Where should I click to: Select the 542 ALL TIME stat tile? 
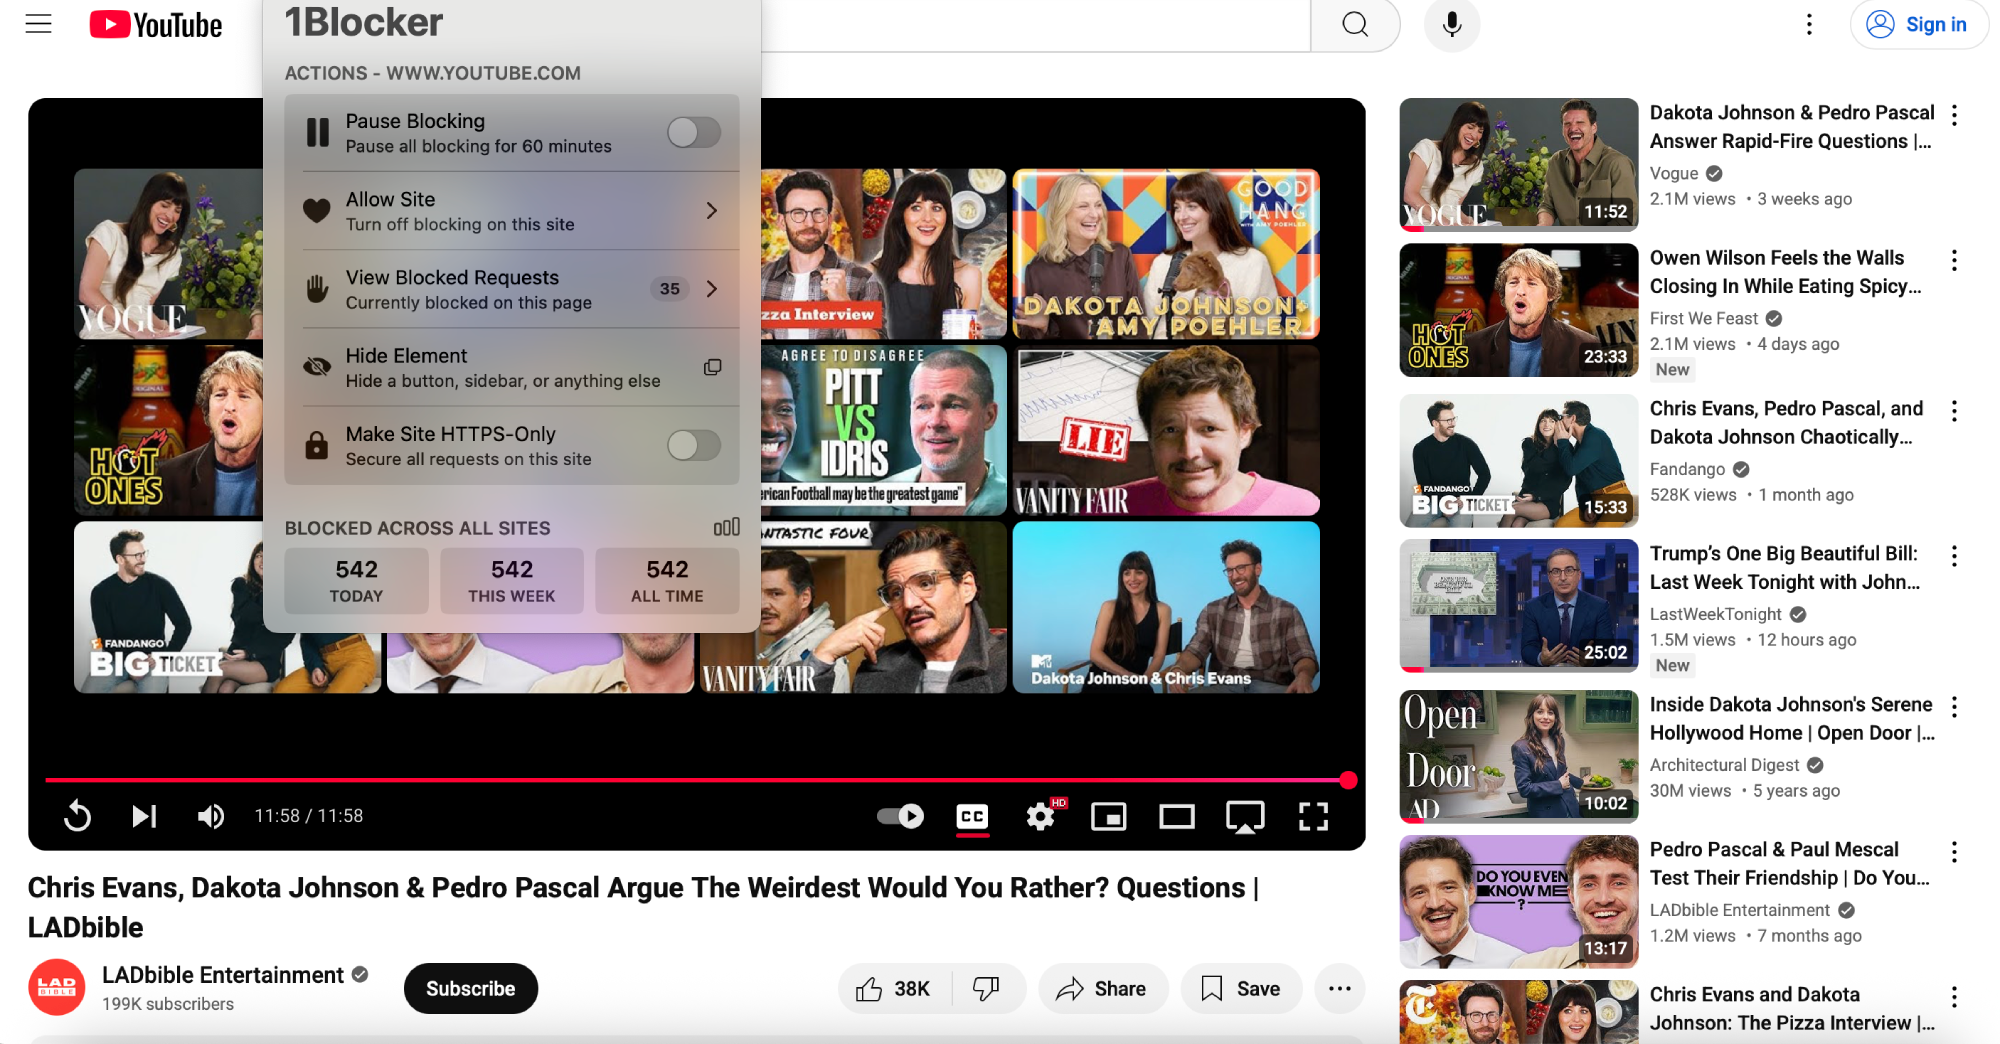click(667, 580)
